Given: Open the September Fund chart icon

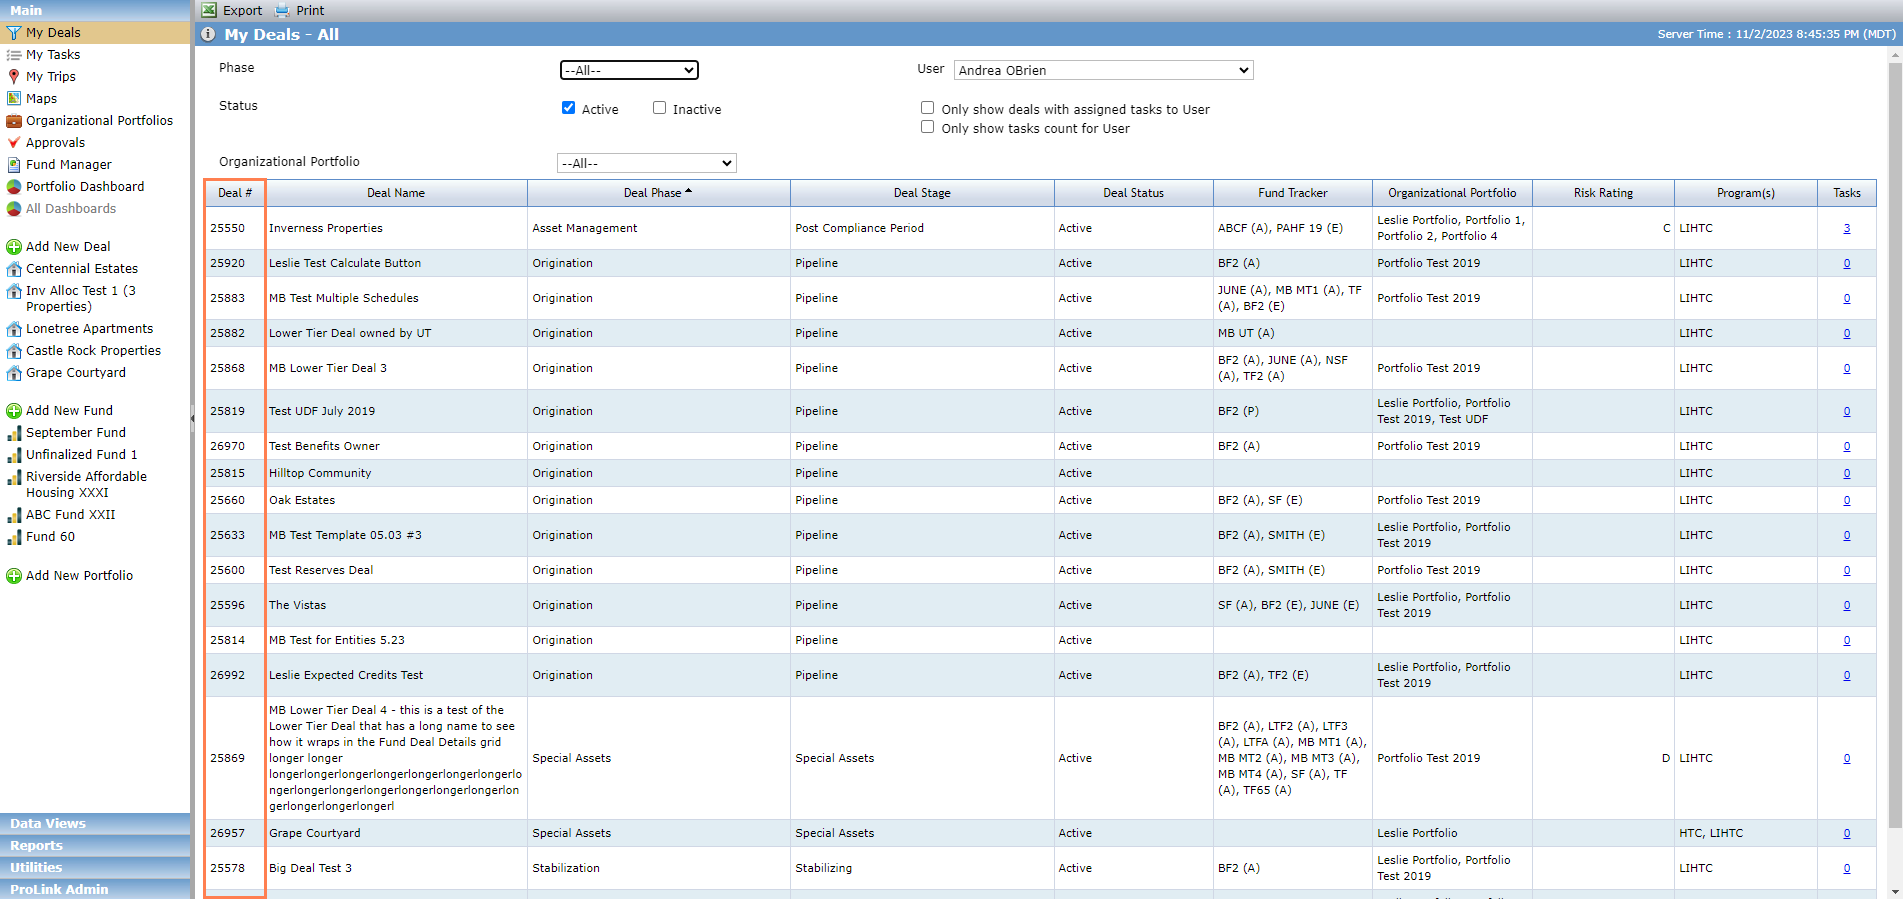Looking at the screenshot, I should point(14,433).
